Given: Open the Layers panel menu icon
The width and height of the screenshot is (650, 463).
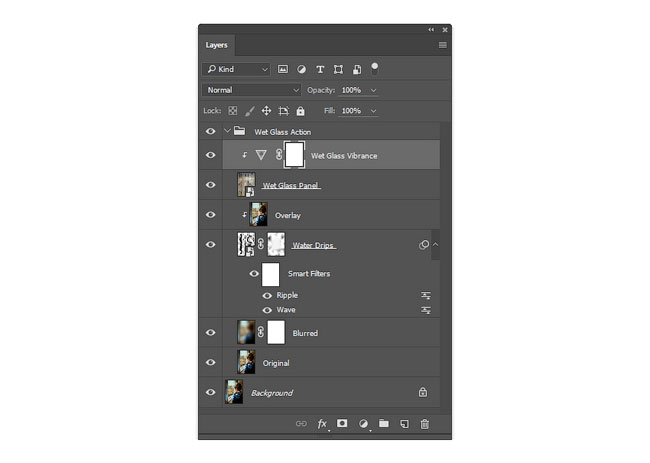Looking at the screenshot, I should (443, 45).
